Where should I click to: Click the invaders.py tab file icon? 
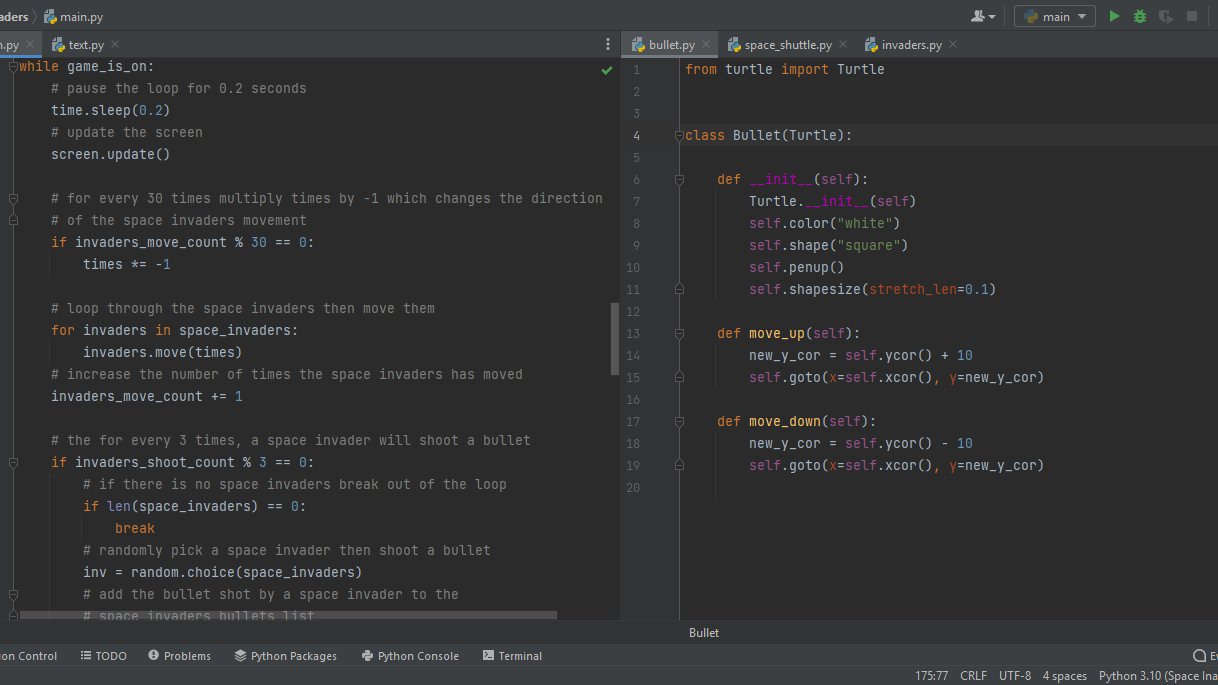click(872, 44)
